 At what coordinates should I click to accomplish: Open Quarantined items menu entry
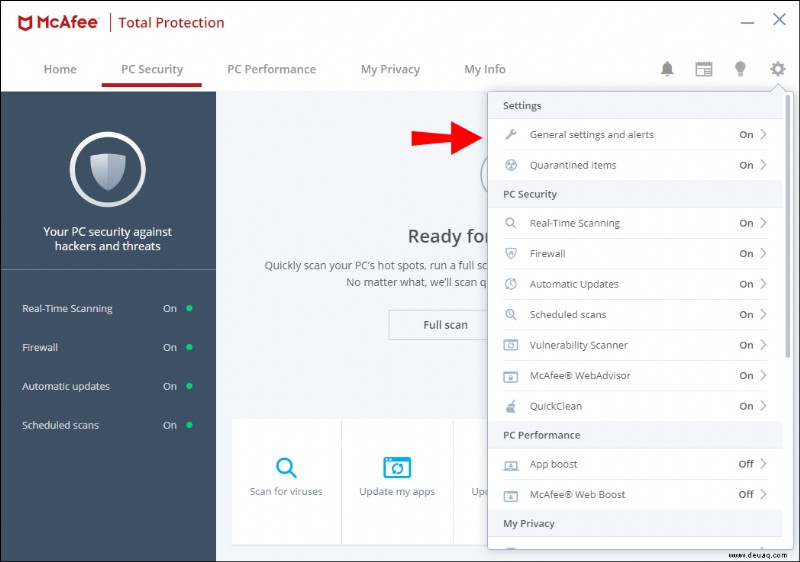[635, 165]
